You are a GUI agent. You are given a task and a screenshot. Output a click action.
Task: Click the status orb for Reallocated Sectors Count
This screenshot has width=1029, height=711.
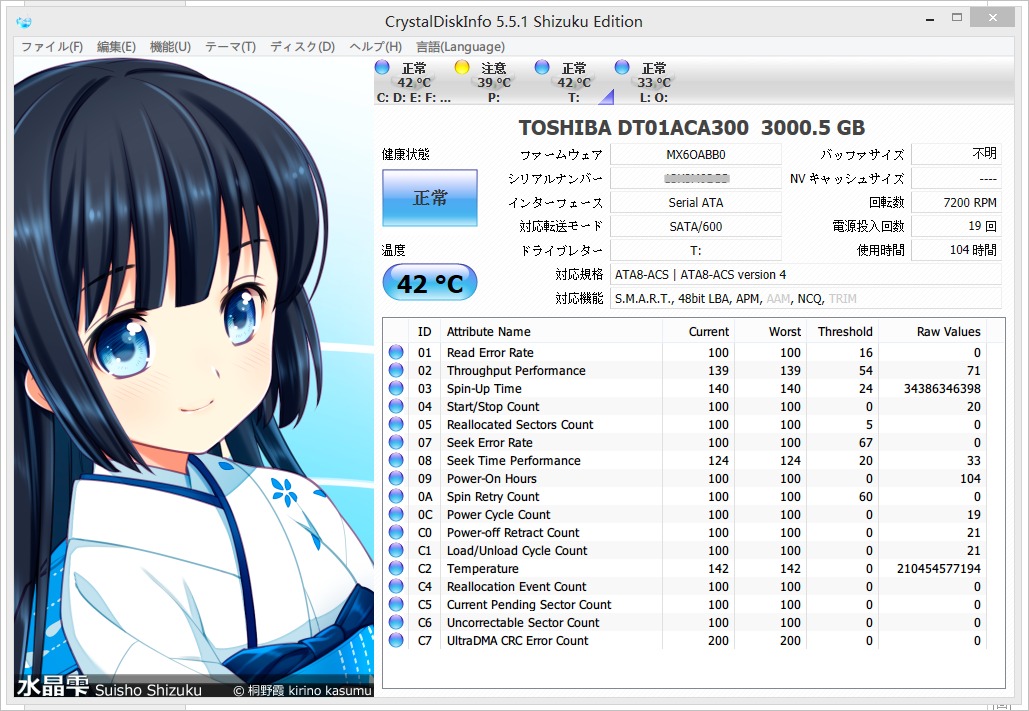point(396,425)
